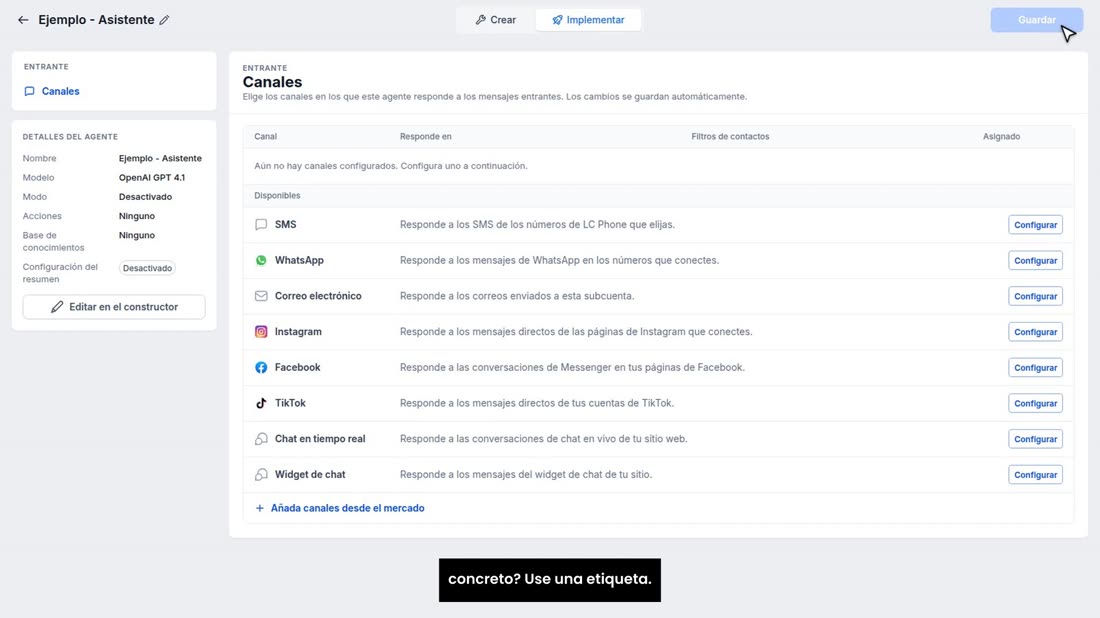This screenshot has width=1100, height=618.
Task: Configure the Widget de chat channel
Action: (1035, 475)
